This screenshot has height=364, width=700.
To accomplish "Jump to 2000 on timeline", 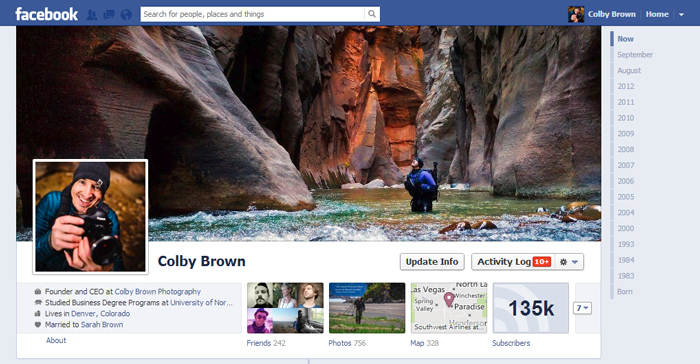I will (x=625, y=228).
